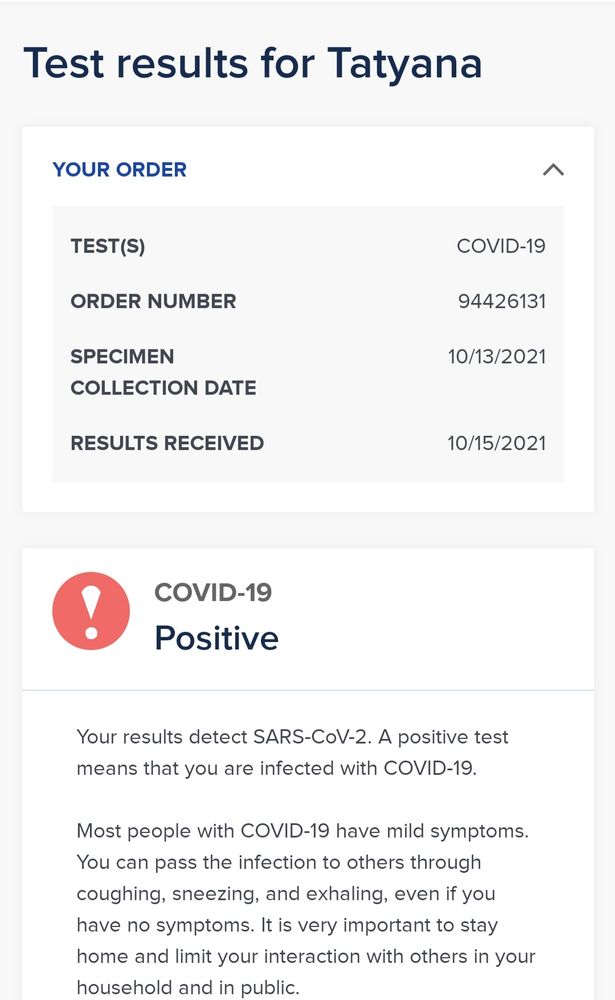This screenshot has height=1000, width=615.
Task: Click the mild symptoms paragraph
Action: click(x=306, y=909)
